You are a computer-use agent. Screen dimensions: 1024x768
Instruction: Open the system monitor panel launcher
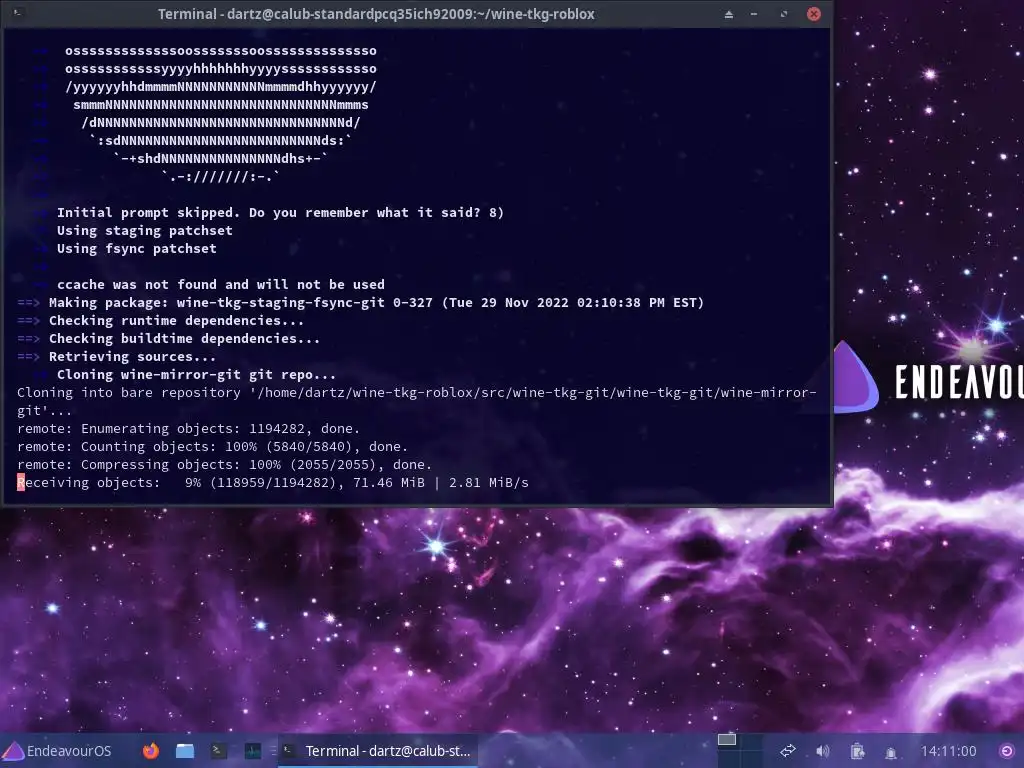(x=253, y=751)
